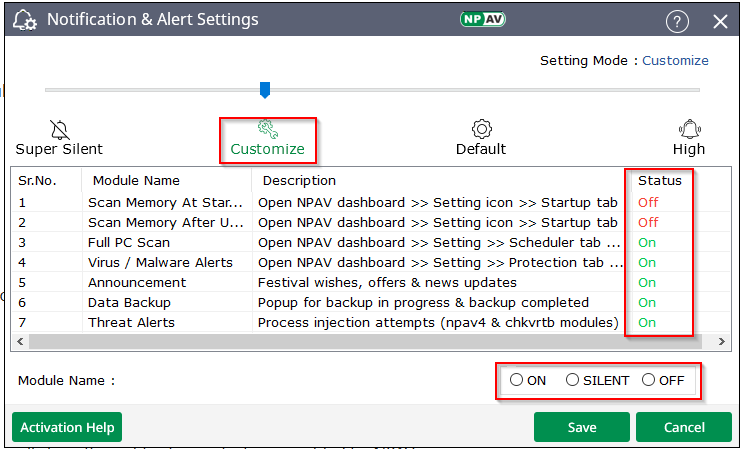Choose the Default gear icon mode
The width and height of the screenshot is (743, 449).
(481, 129)
